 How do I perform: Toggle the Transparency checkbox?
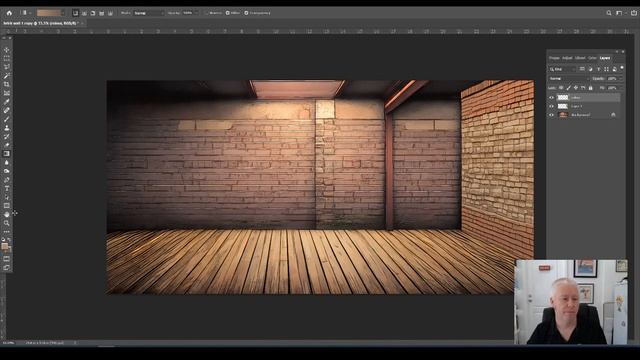click(x=246, y=13)
